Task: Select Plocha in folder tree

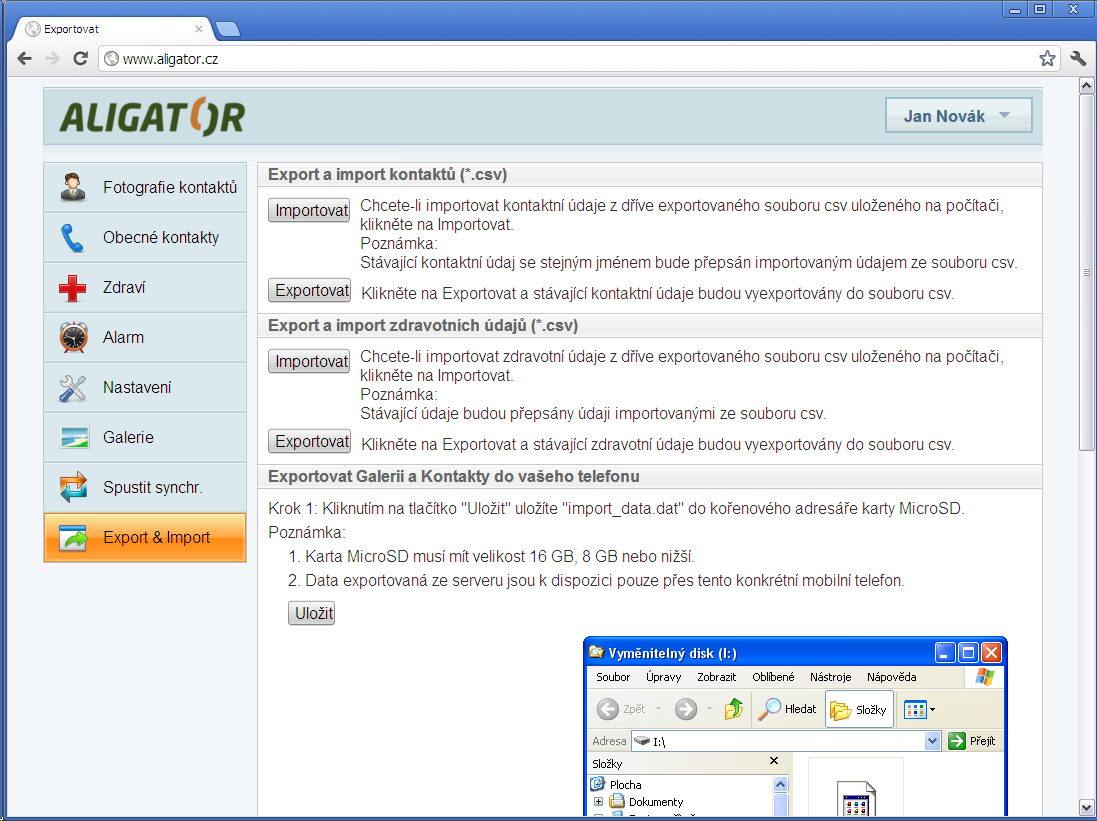Action: [625, 785]
